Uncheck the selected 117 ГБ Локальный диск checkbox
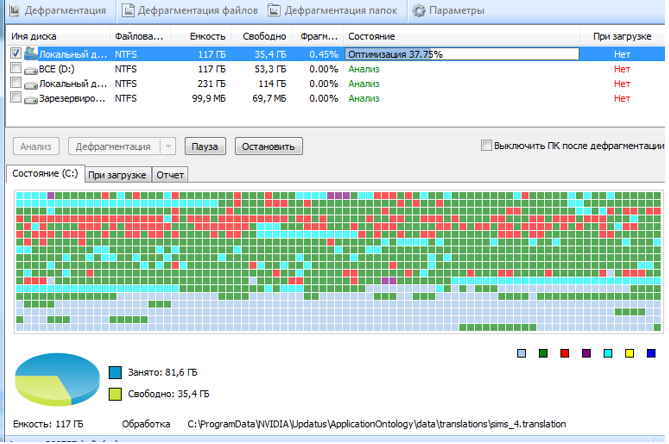 [16, 53]
